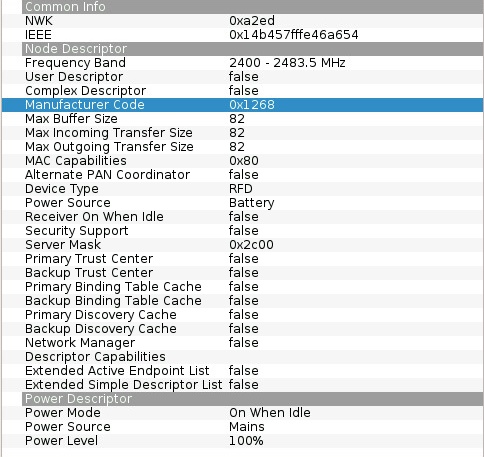Click the Mains value
The image size is (484, 457).
coord(247,427)
